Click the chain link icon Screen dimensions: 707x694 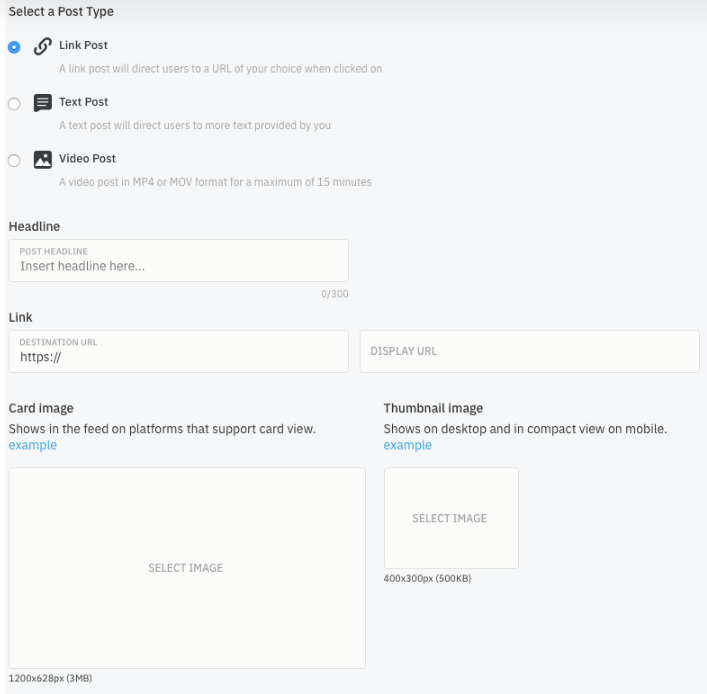pyautogui.click(x=42, y=46)
